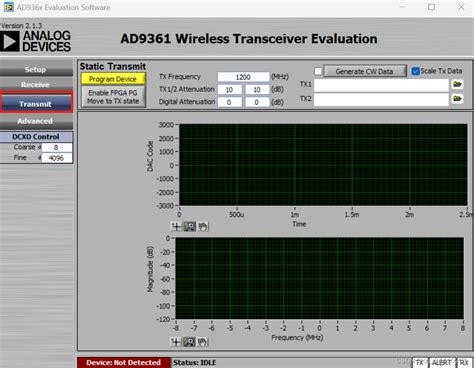Select crosshair cursor tool under DAC Code graph

click(x=176, y=227)
